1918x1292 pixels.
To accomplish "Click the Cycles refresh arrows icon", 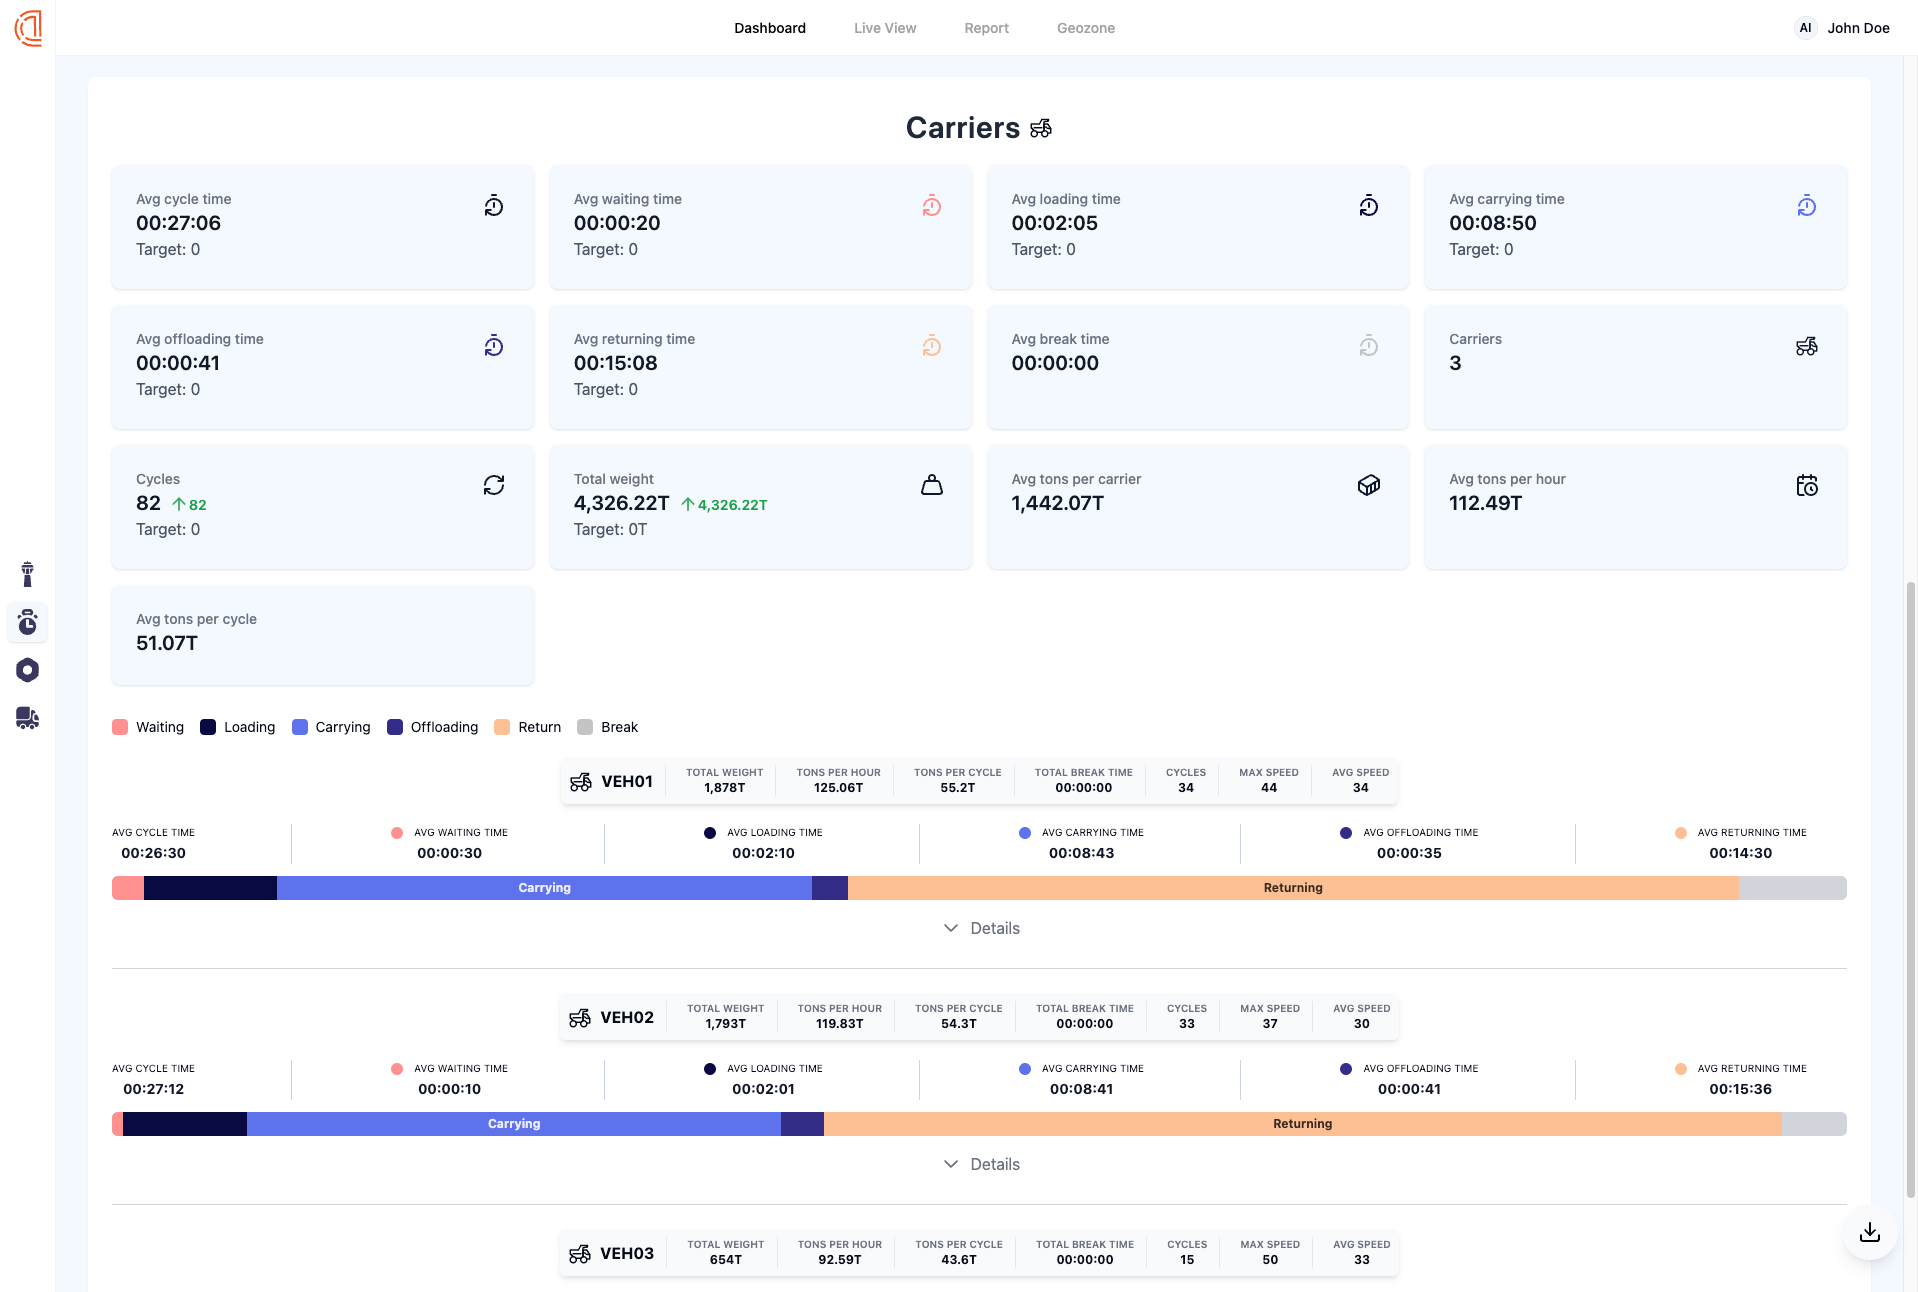I will (494, 485).
